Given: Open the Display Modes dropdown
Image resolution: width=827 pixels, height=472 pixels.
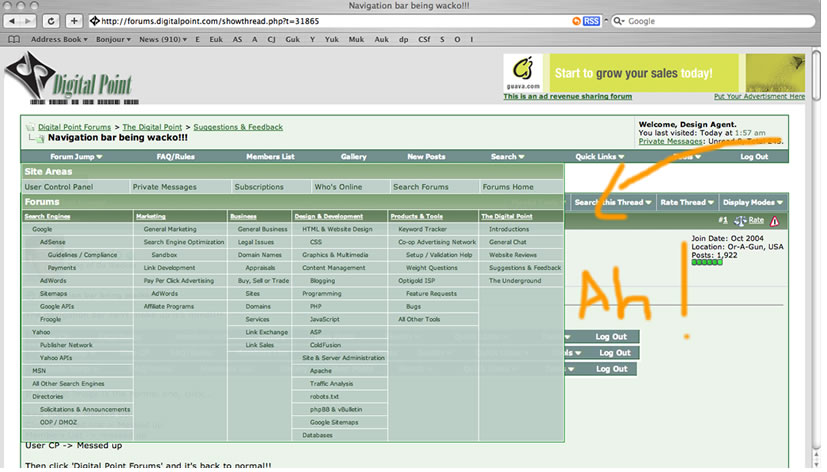Looking at the screenshot, I should pos(753,203).
